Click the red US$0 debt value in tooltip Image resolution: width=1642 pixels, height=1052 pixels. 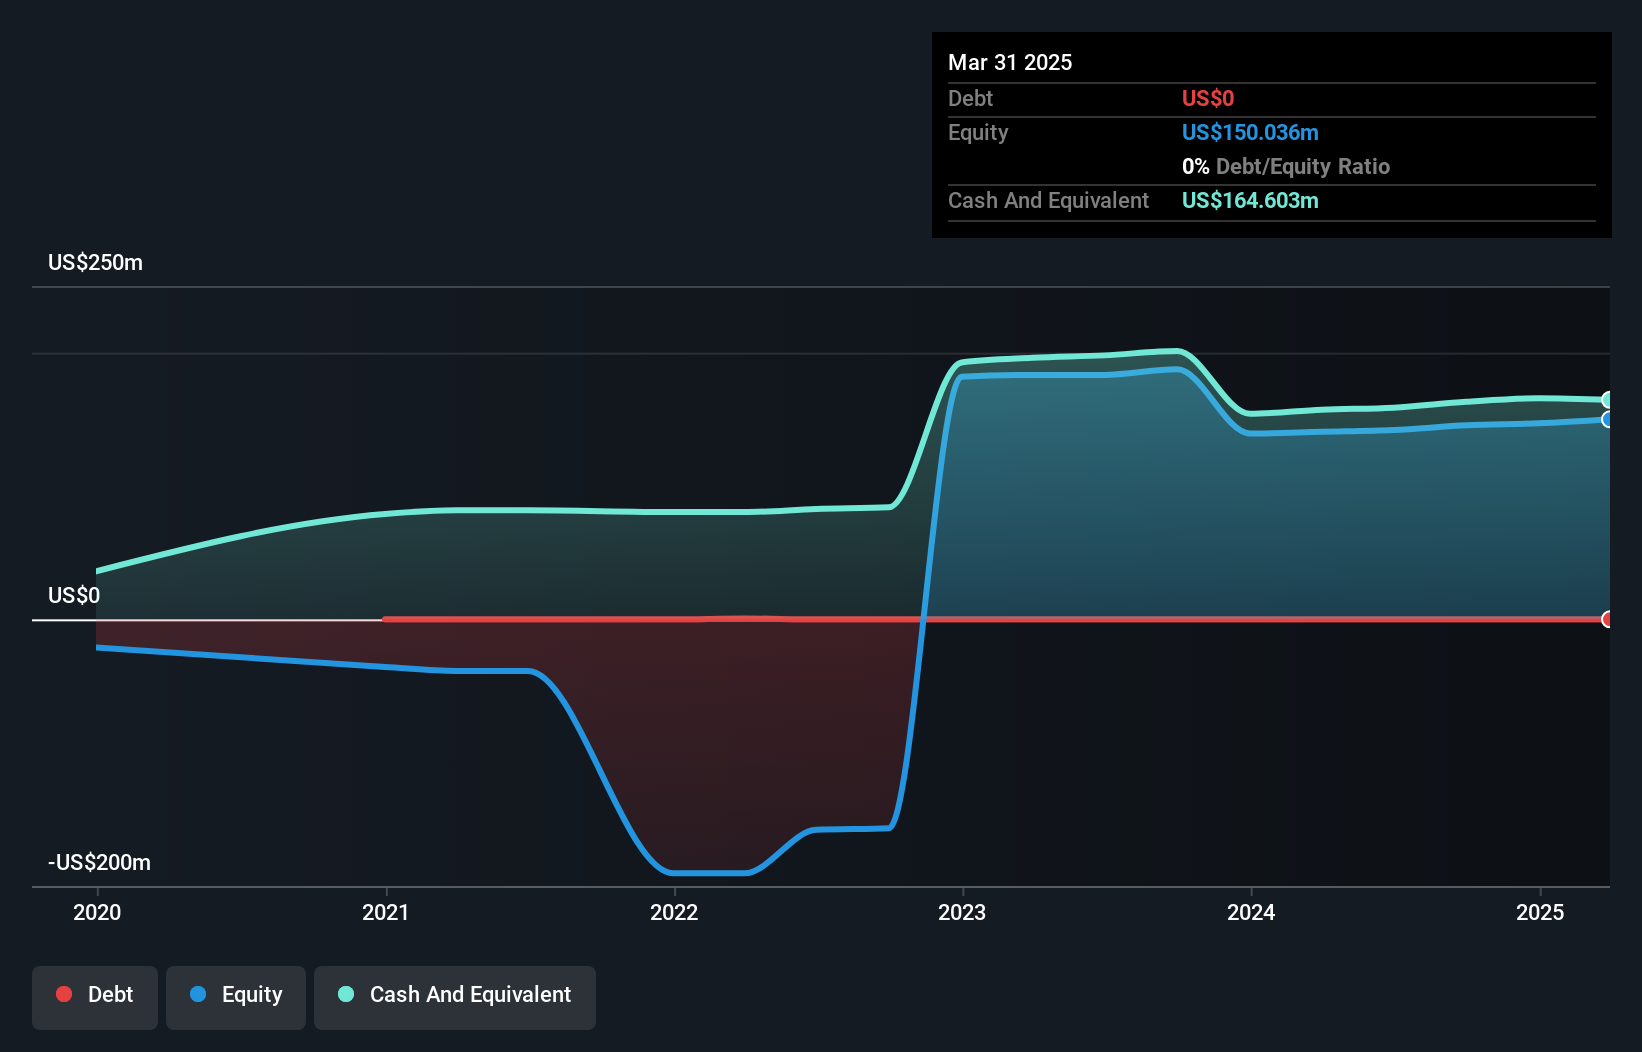[x=1208, y=98]
